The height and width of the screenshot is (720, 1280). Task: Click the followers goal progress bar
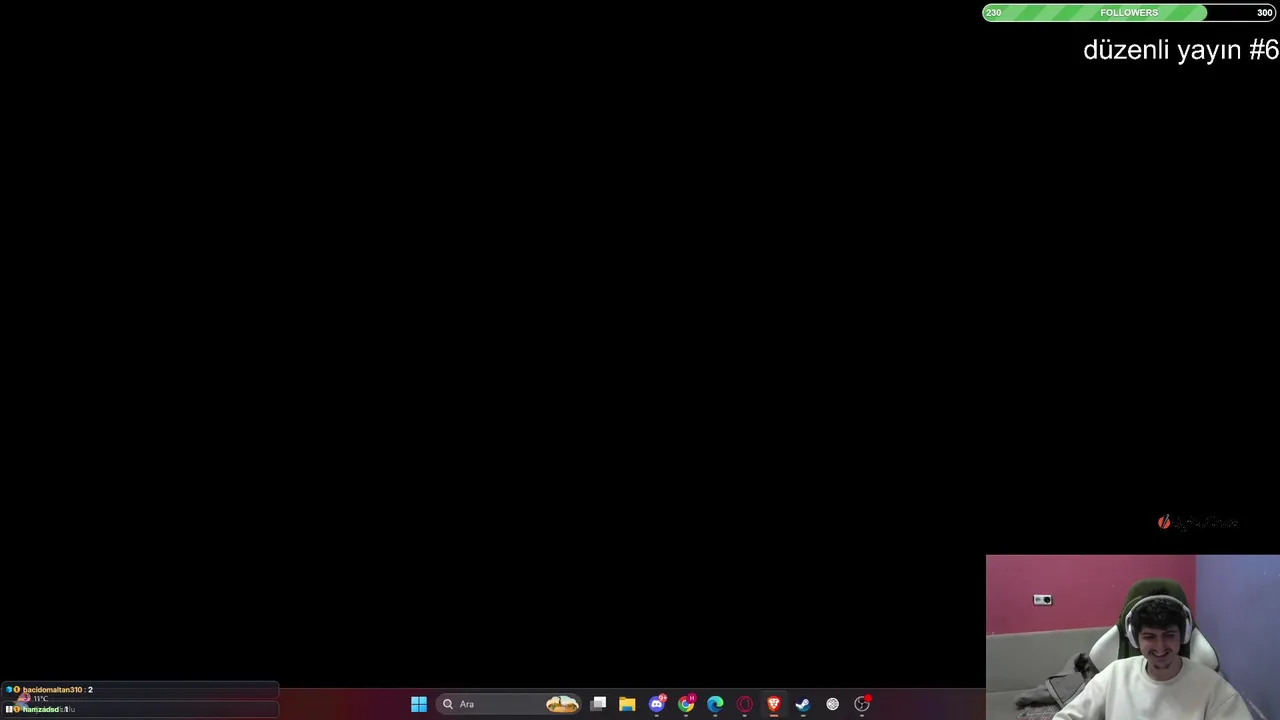1129,12
